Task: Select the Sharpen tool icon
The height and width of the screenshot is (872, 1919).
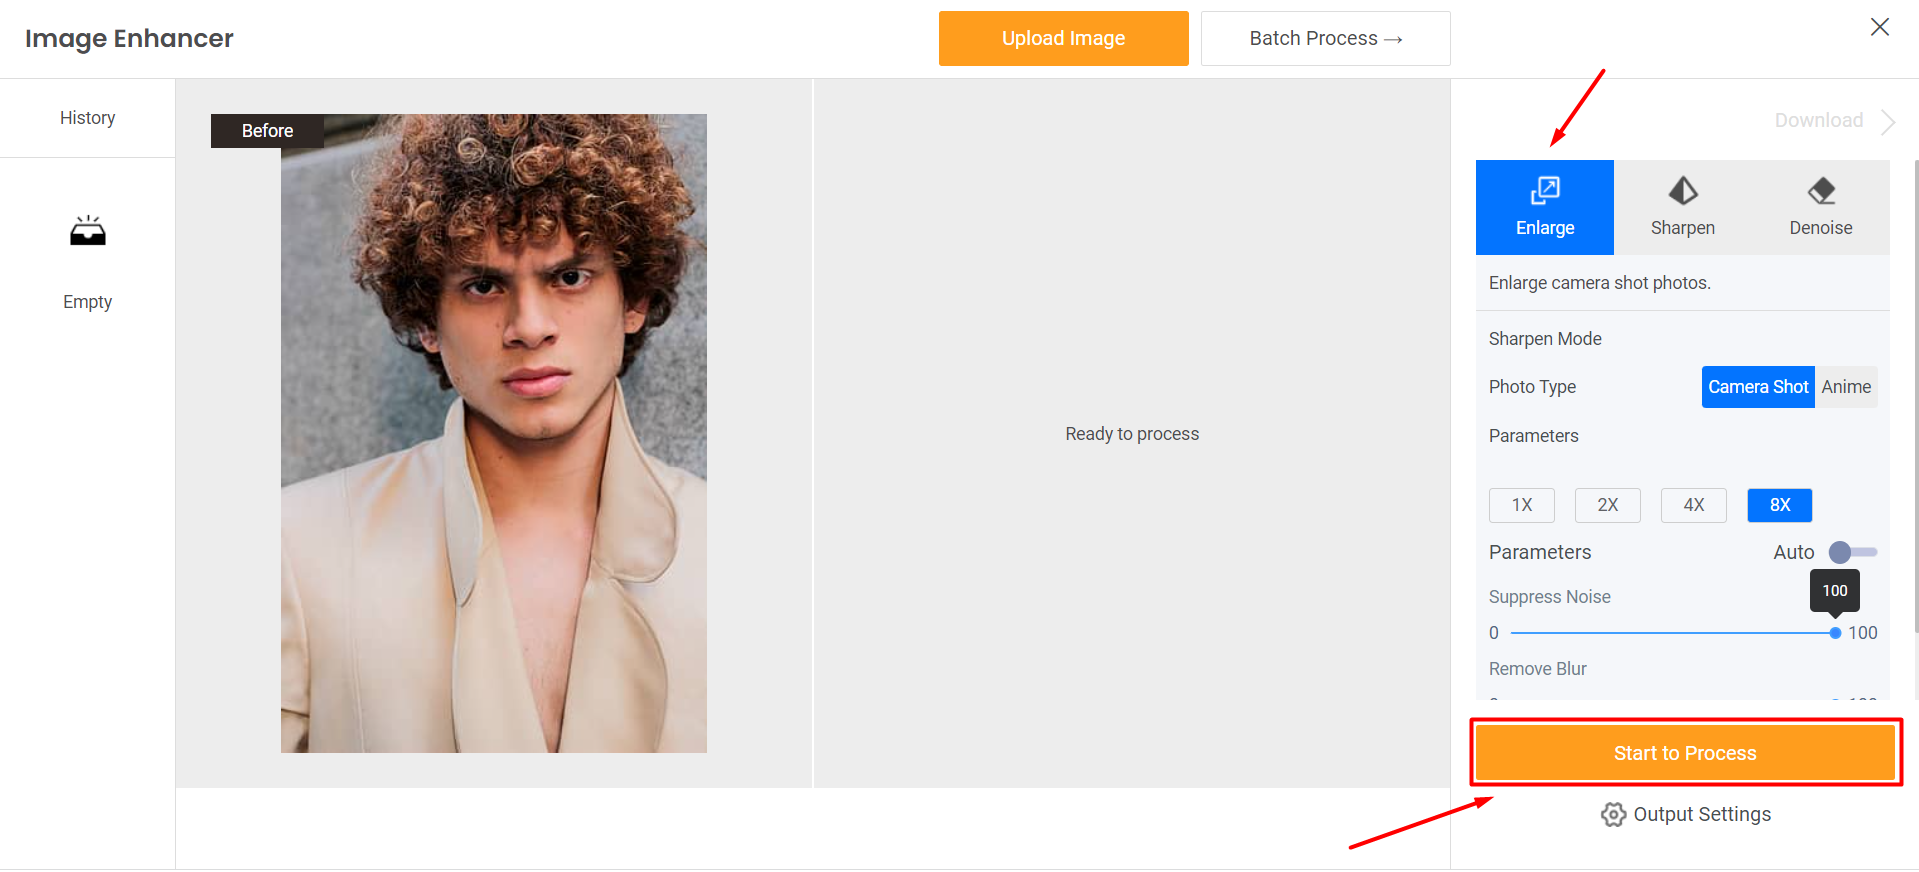Action: tap(1683, 191)
